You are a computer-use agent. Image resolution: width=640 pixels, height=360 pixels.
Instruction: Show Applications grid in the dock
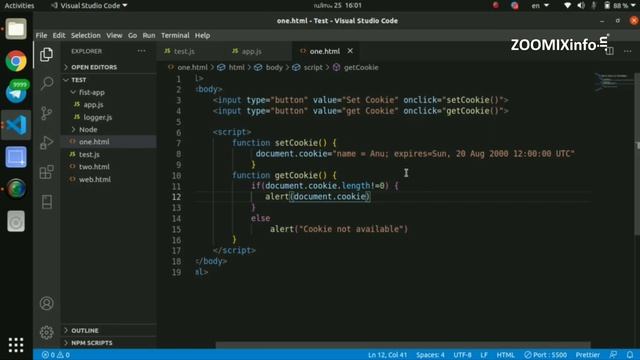[16, 345]
